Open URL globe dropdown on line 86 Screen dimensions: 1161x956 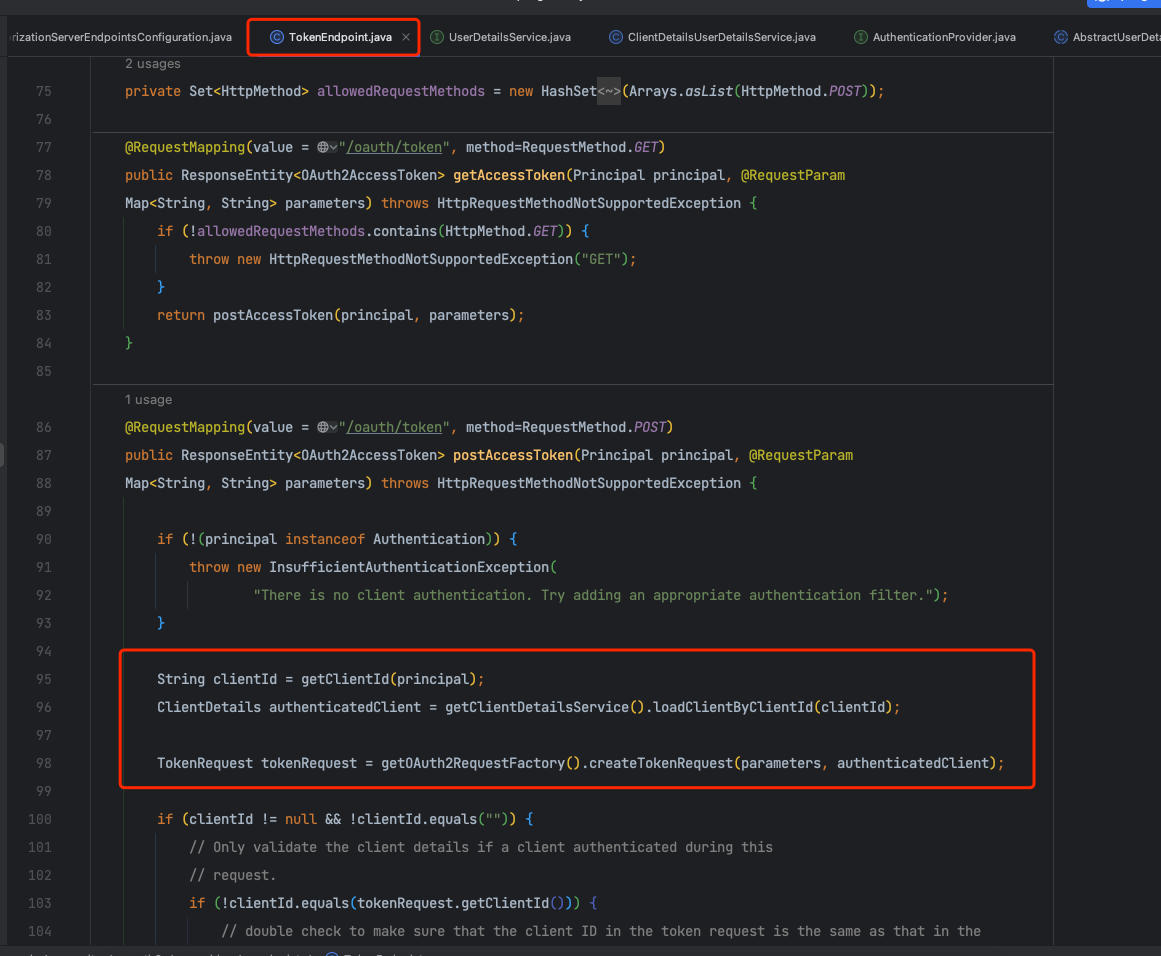(327, 427)
